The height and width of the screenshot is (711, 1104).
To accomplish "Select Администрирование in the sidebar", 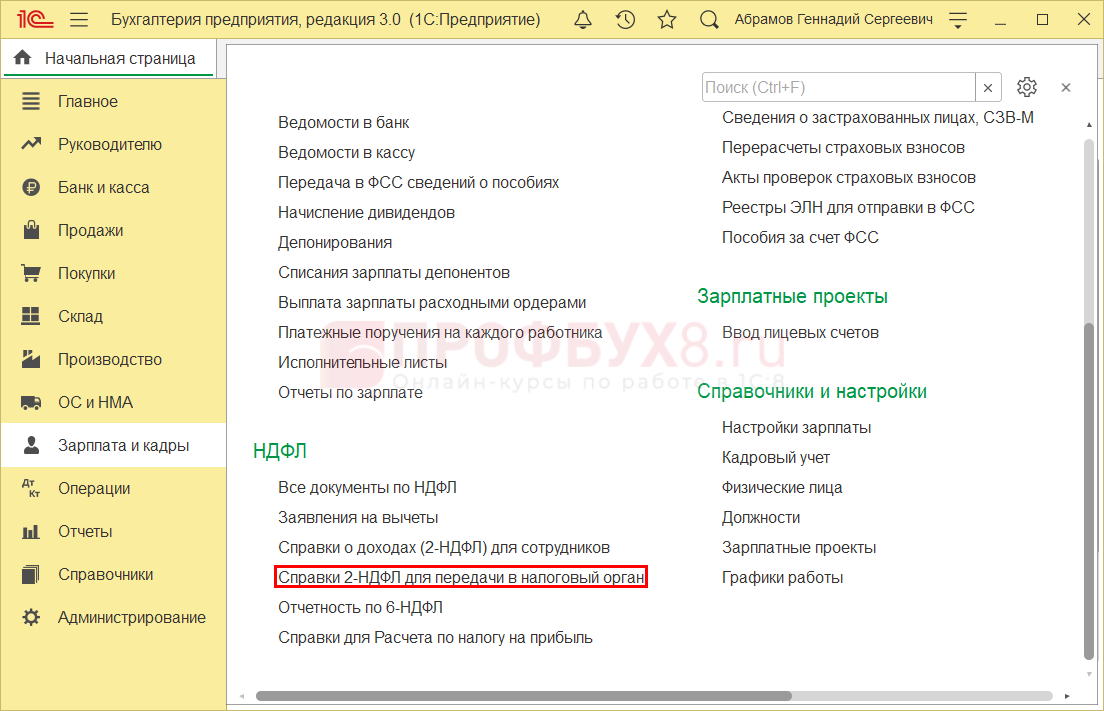I will pos(131,617).
